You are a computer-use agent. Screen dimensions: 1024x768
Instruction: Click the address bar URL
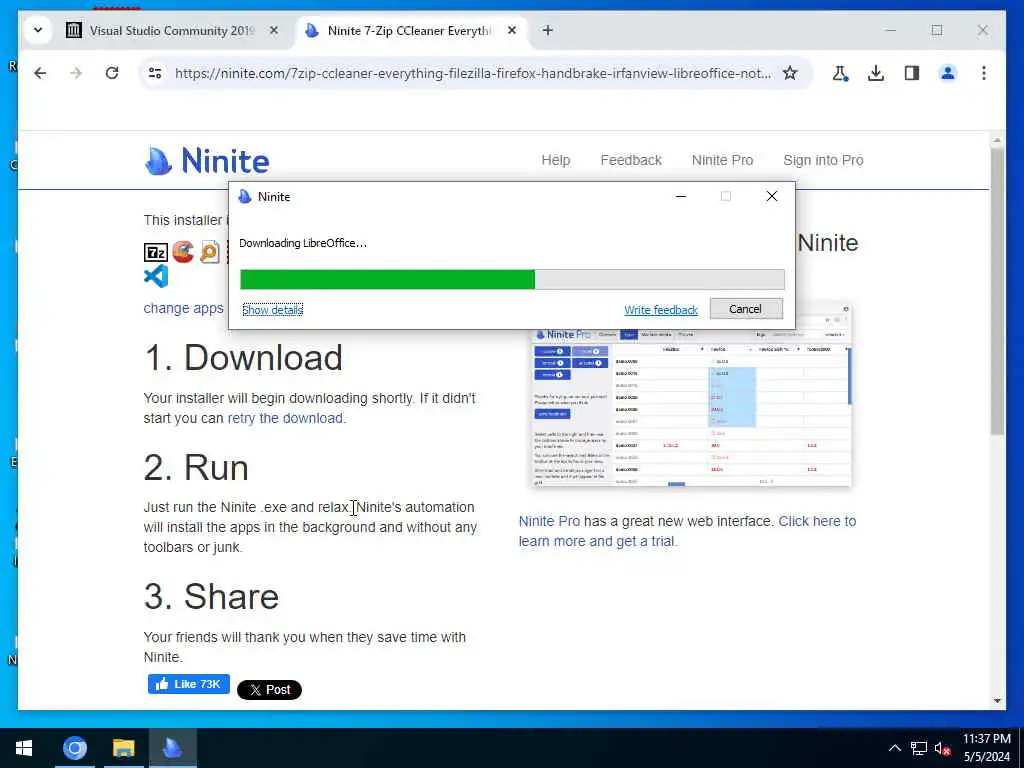coord(473,73)
